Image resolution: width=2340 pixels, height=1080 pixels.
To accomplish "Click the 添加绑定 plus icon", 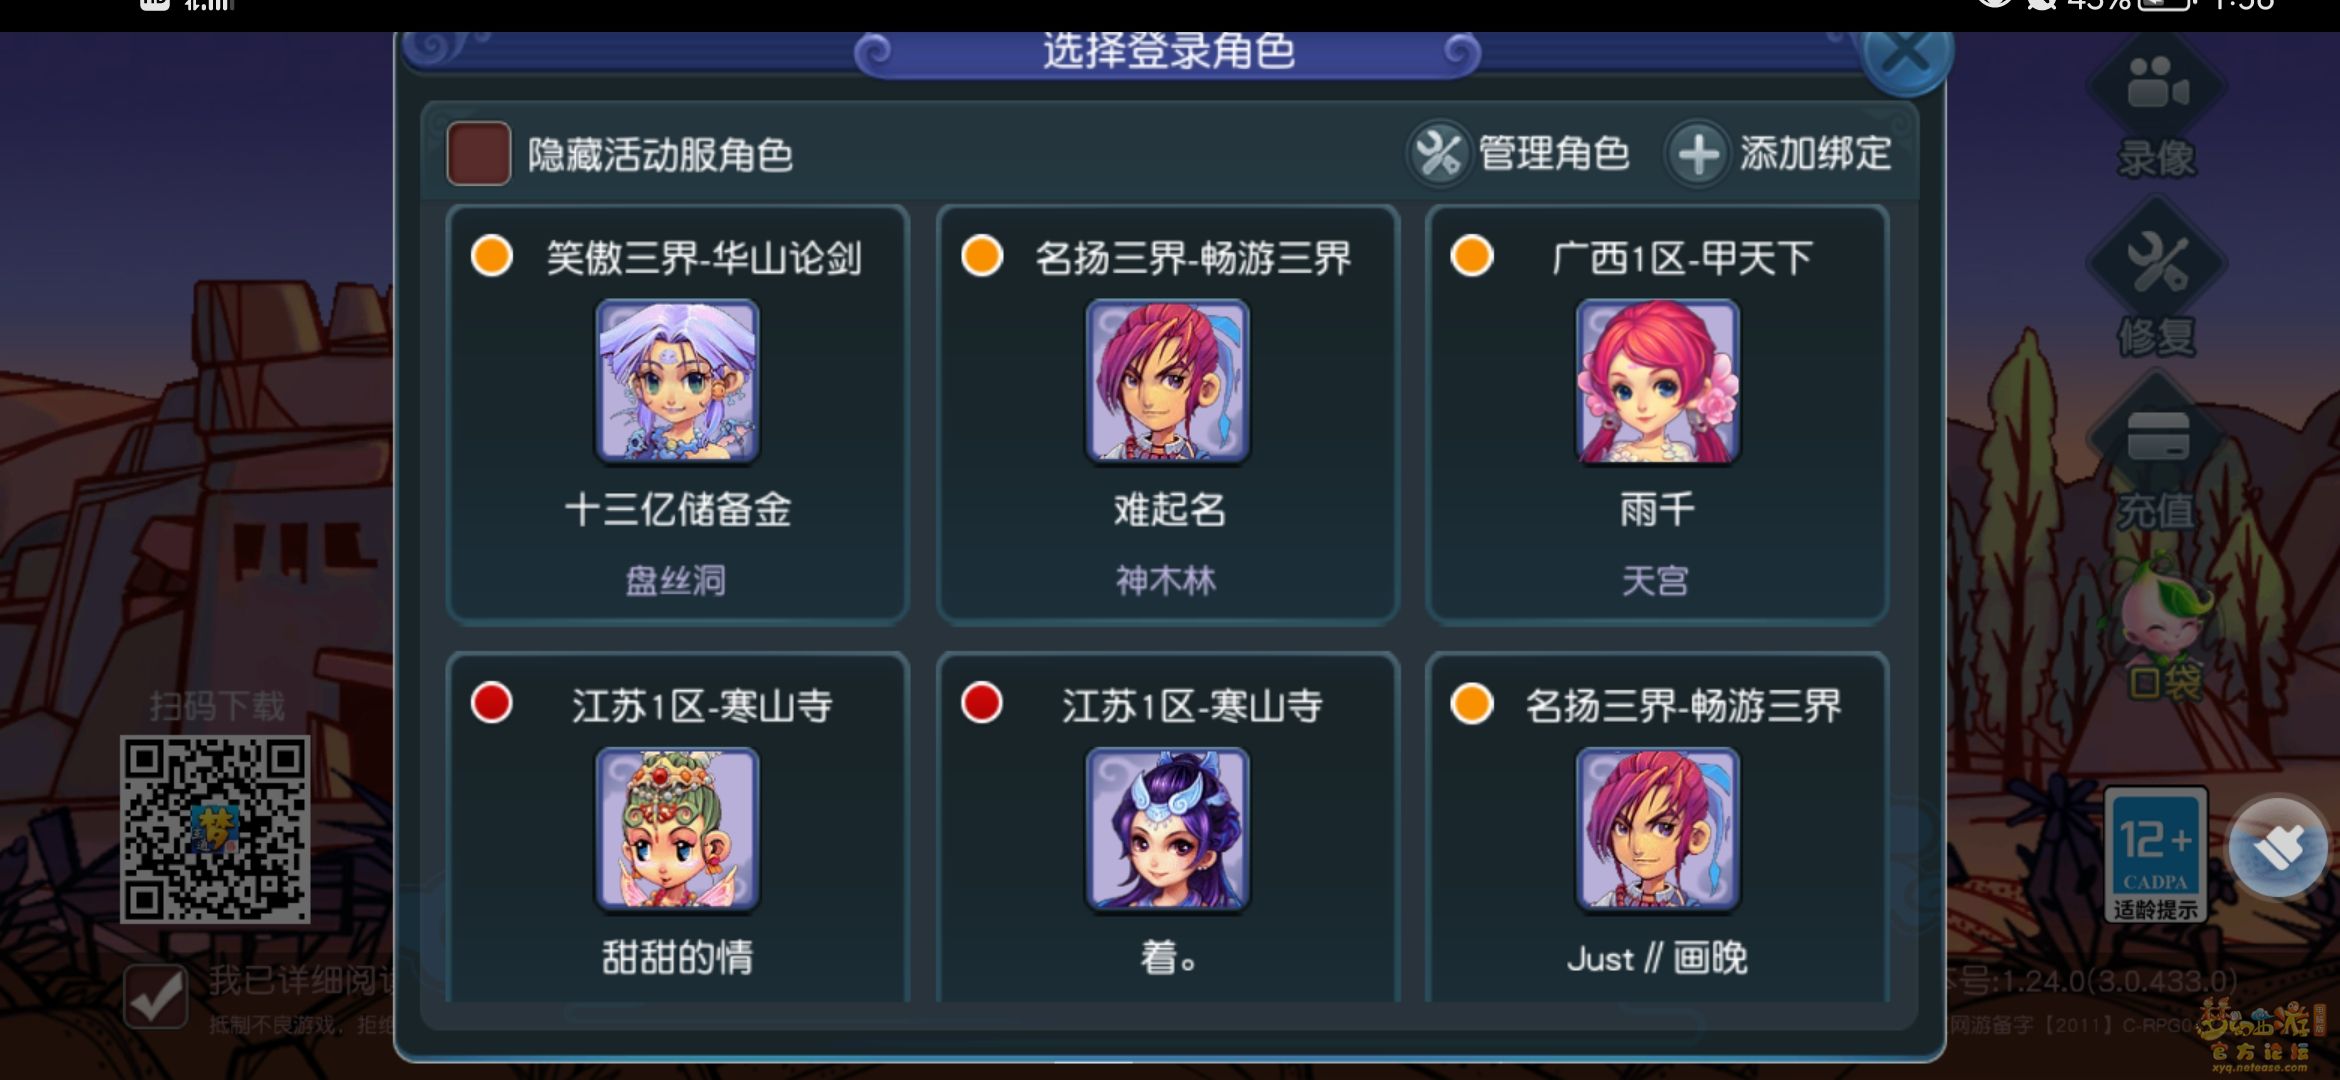I will 1698,154.
